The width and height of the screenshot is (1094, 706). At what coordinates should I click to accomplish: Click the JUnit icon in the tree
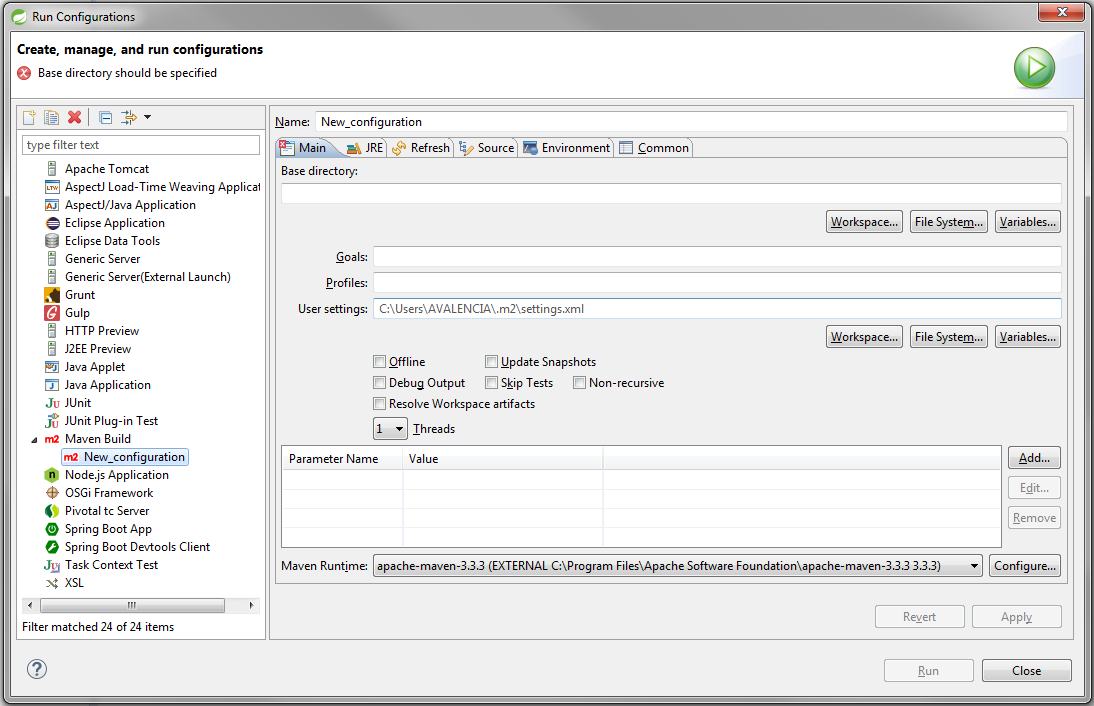click(52, 403)
